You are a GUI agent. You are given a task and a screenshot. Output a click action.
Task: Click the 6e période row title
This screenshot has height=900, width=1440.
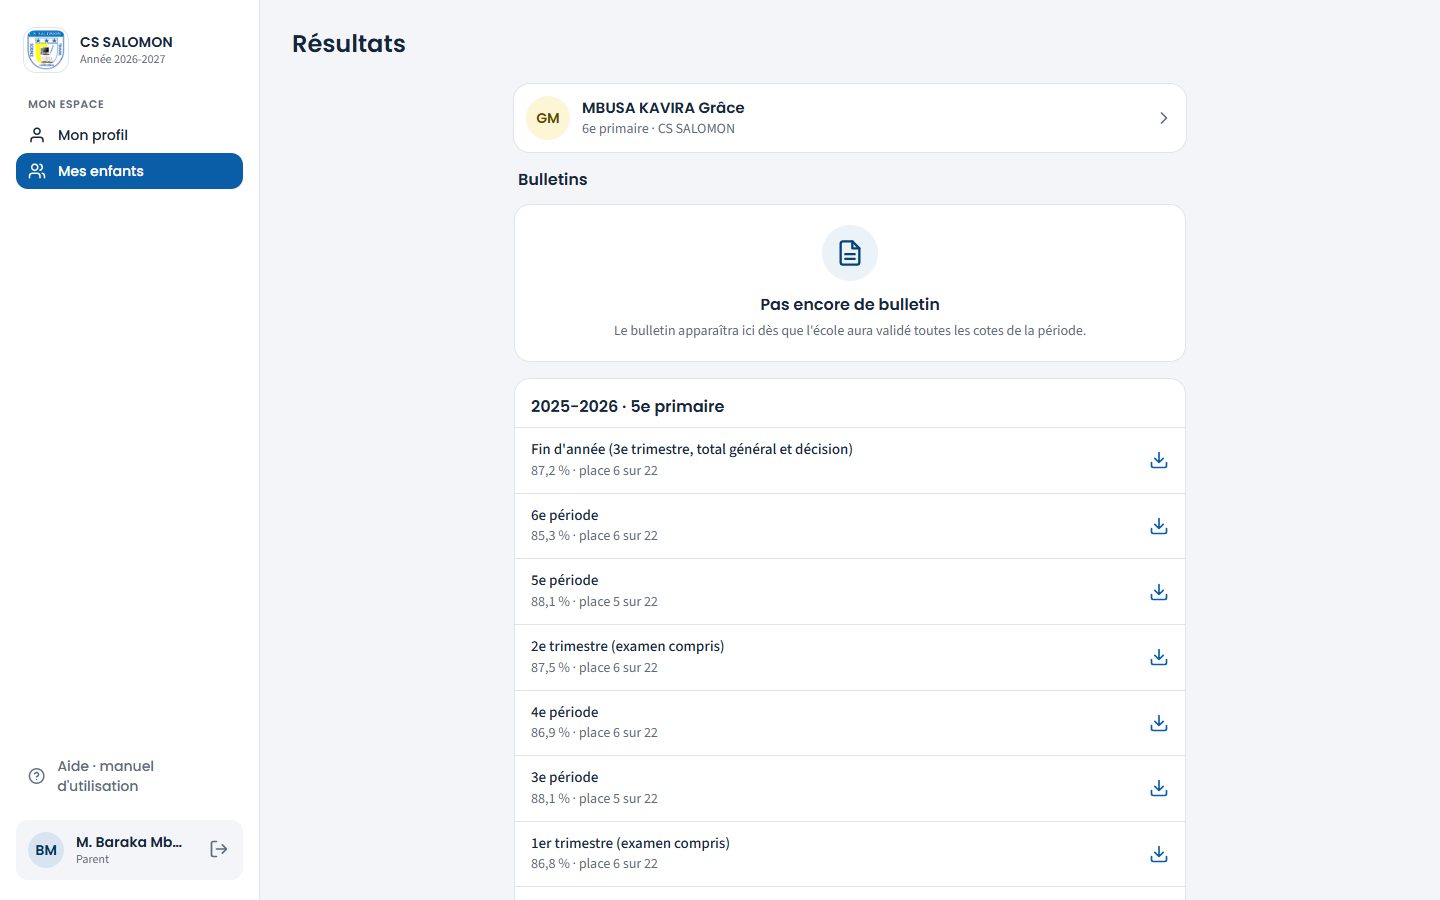coord(565,515)
